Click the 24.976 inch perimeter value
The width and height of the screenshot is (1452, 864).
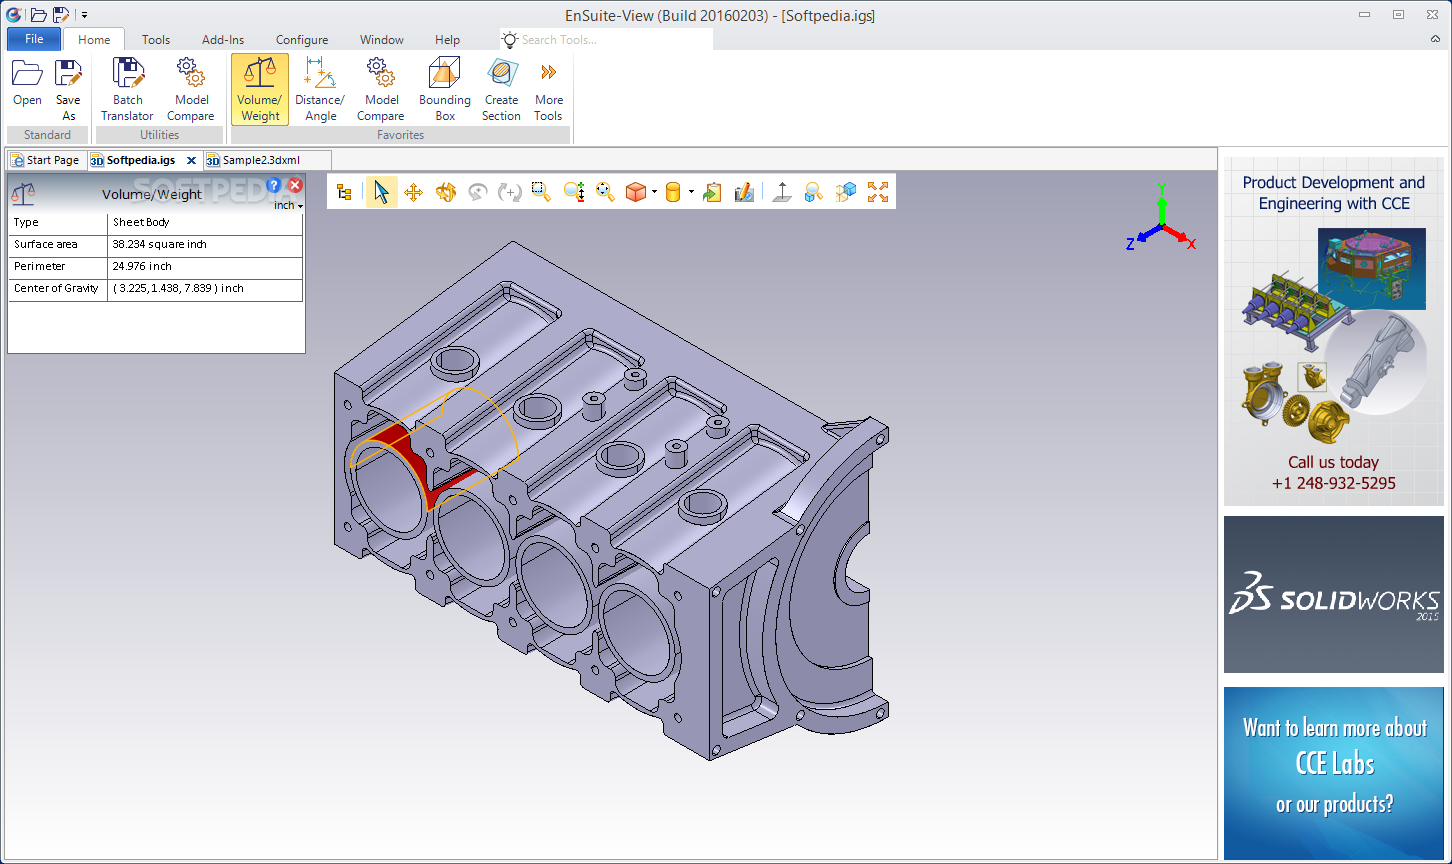point(142,266)
